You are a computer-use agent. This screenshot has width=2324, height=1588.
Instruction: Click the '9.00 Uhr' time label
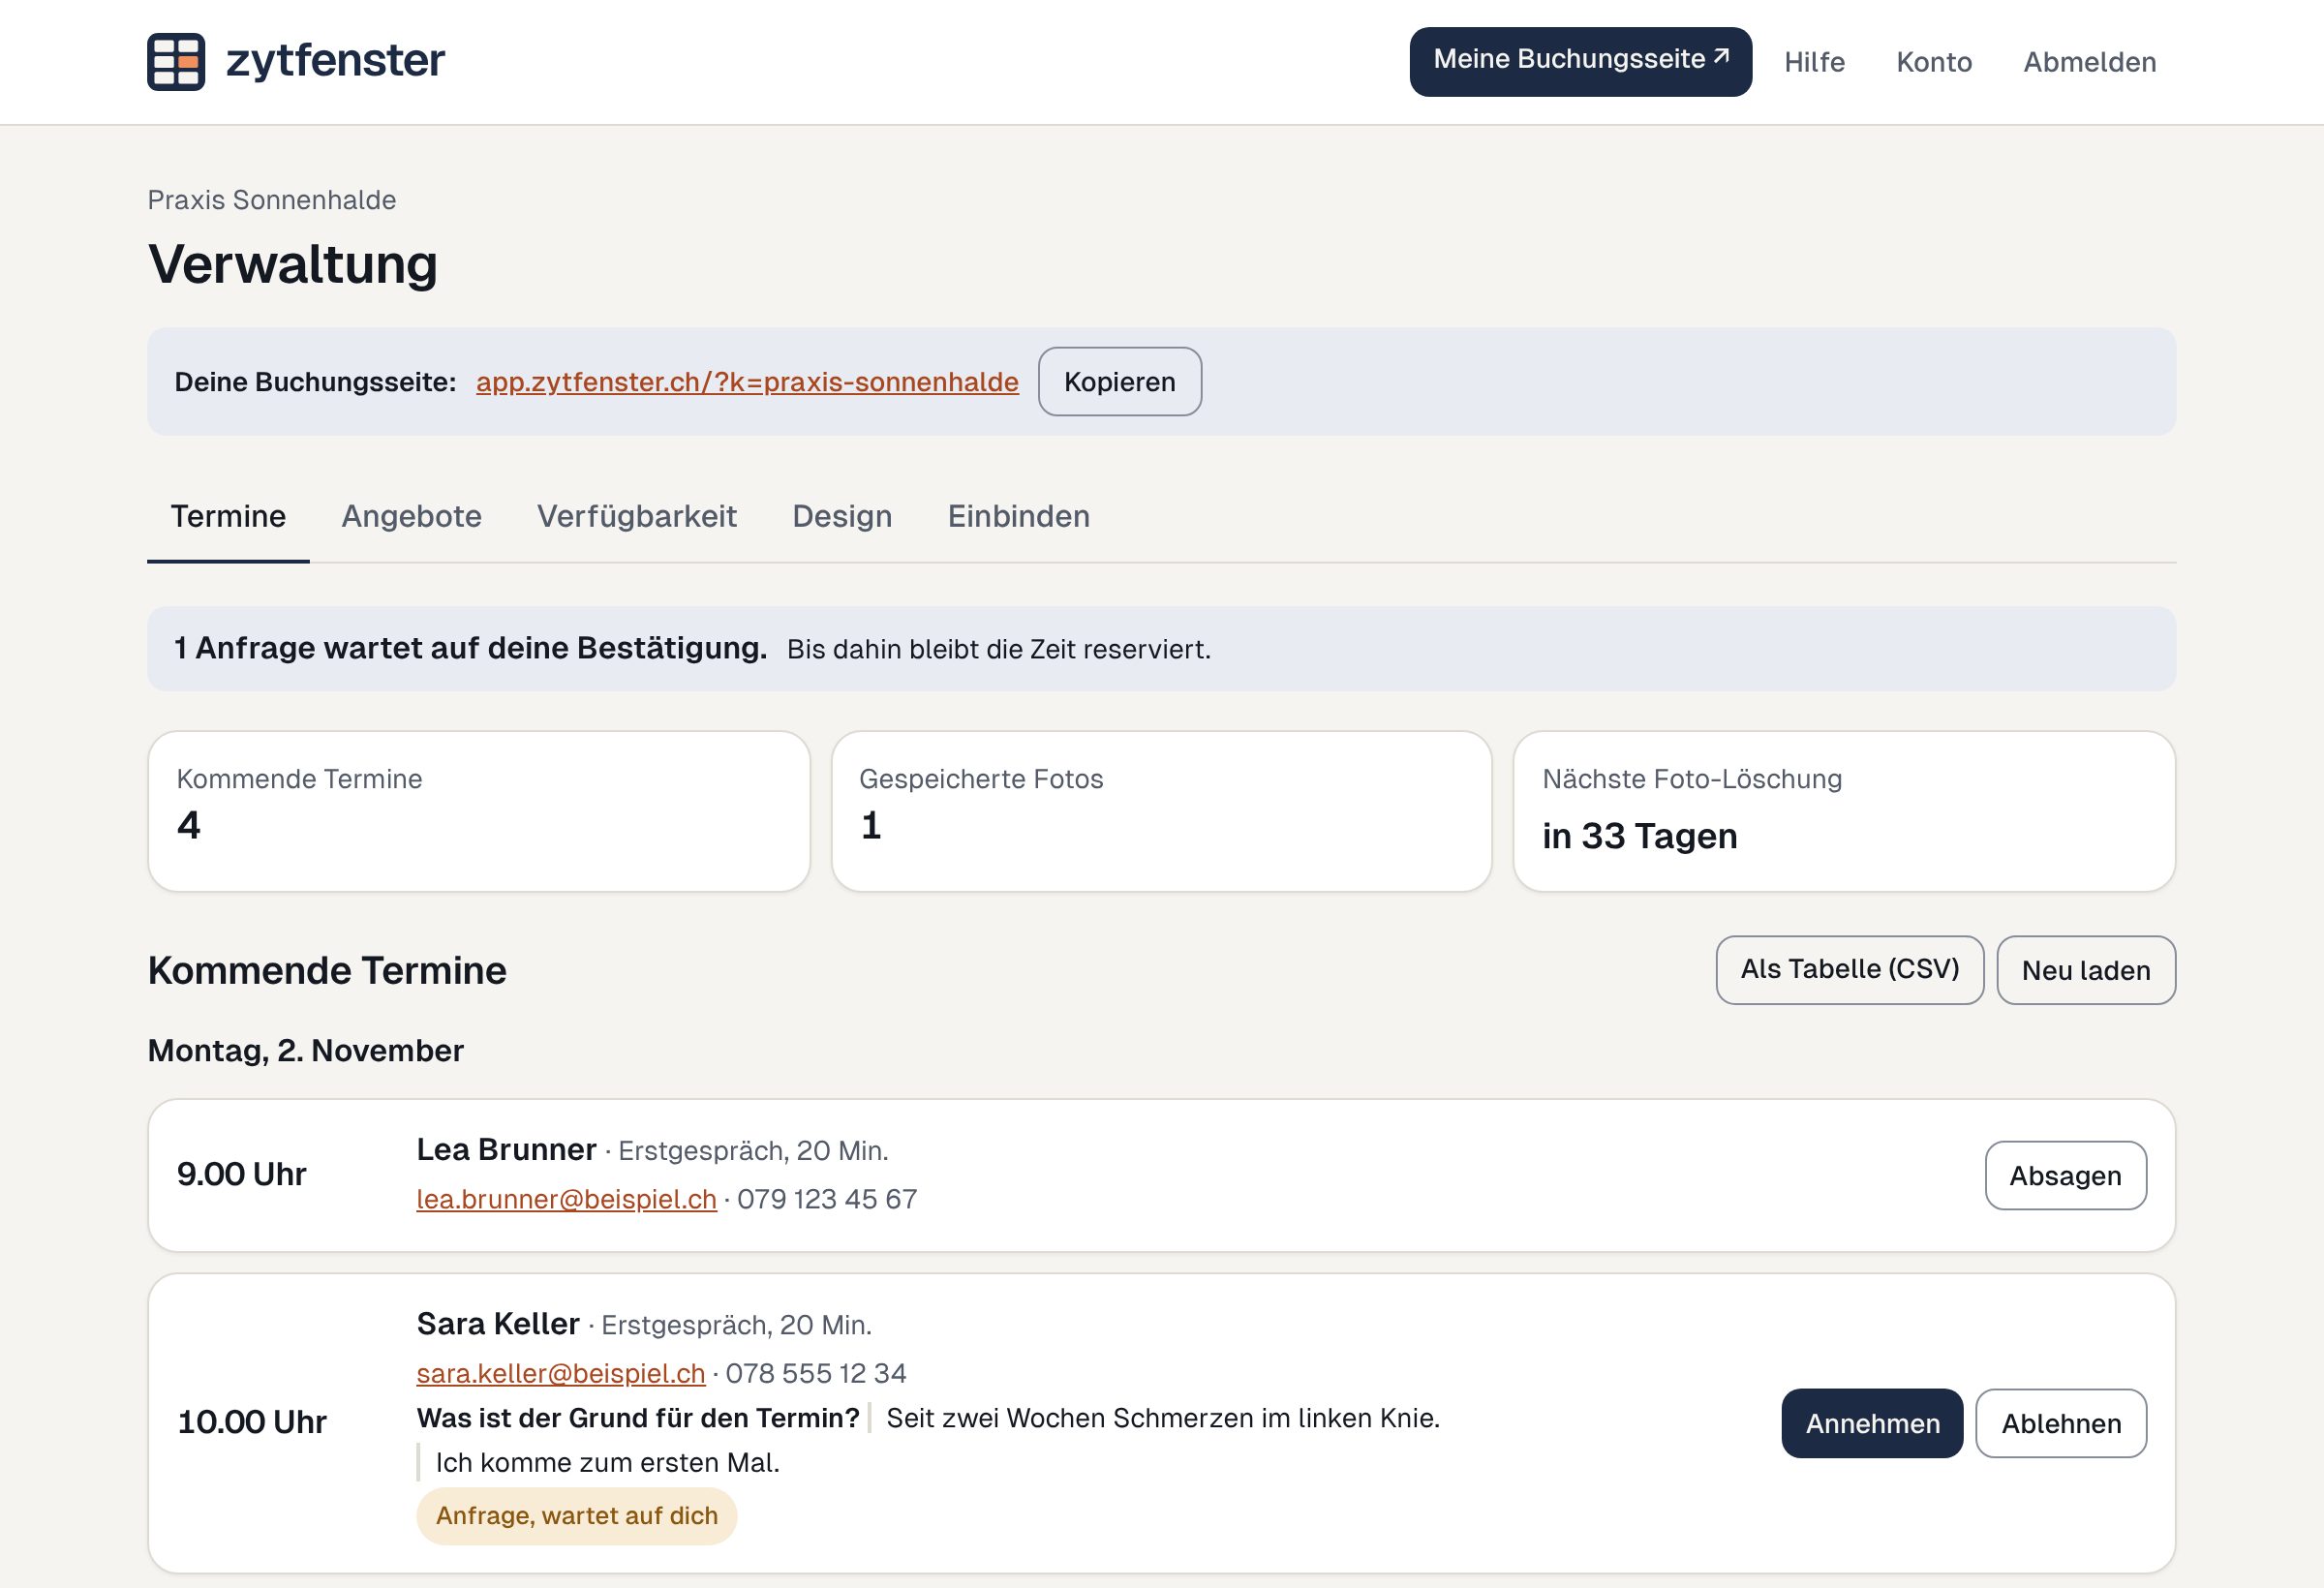tap(242, 1175)
